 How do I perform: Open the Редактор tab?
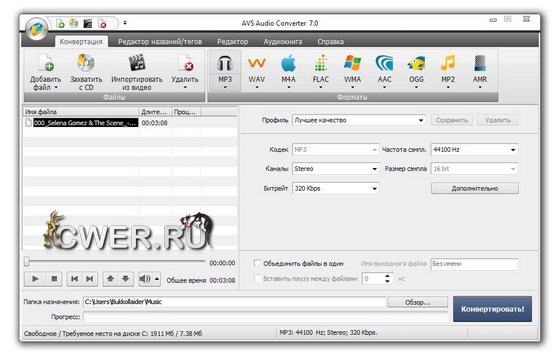click(x=232, y=41)
